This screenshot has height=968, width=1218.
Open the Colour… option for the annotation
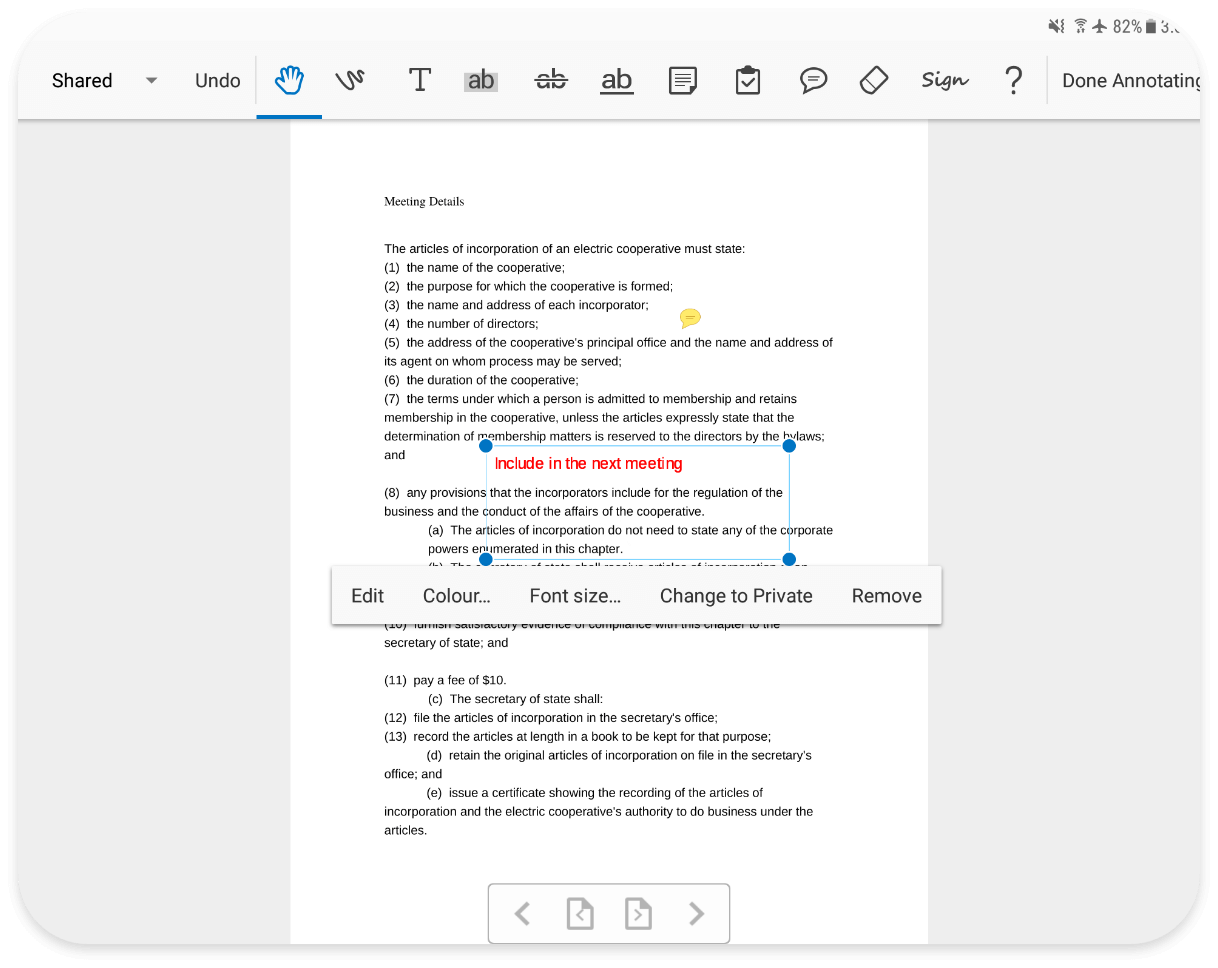[x=456, y=596]
